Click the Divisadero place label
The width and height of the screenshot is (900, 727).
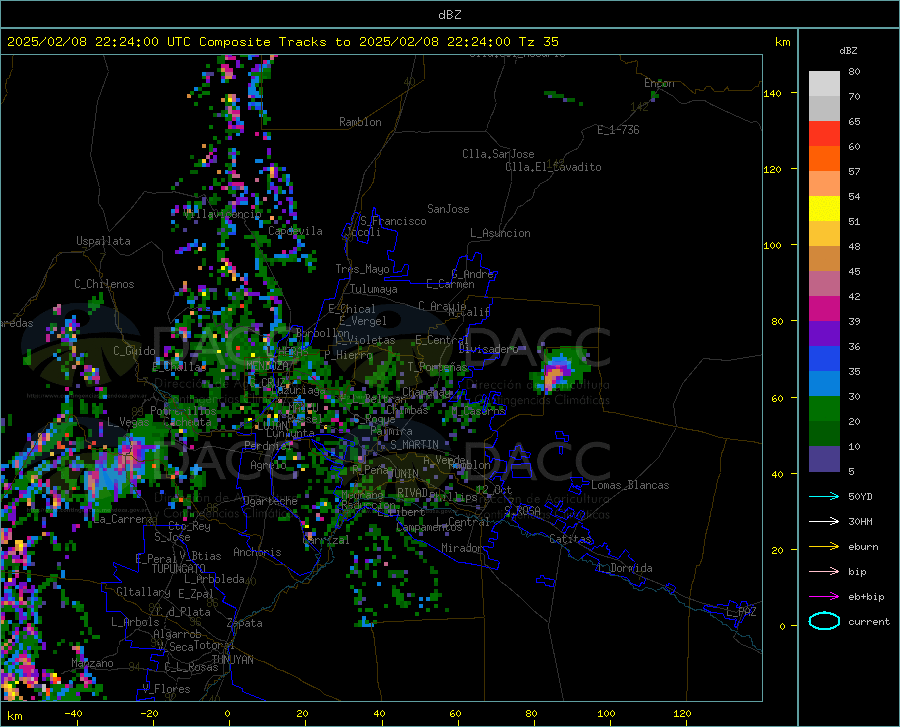488,349
